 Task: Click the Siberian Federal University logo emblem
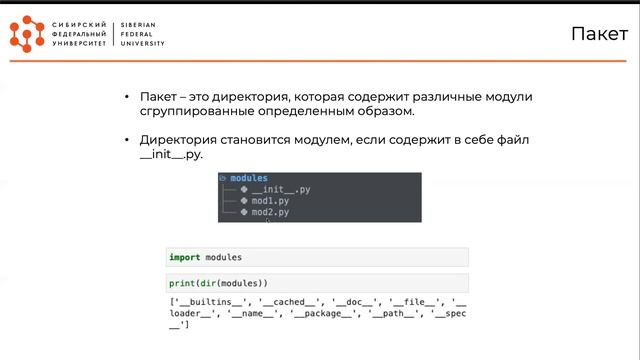pos(27,34)
